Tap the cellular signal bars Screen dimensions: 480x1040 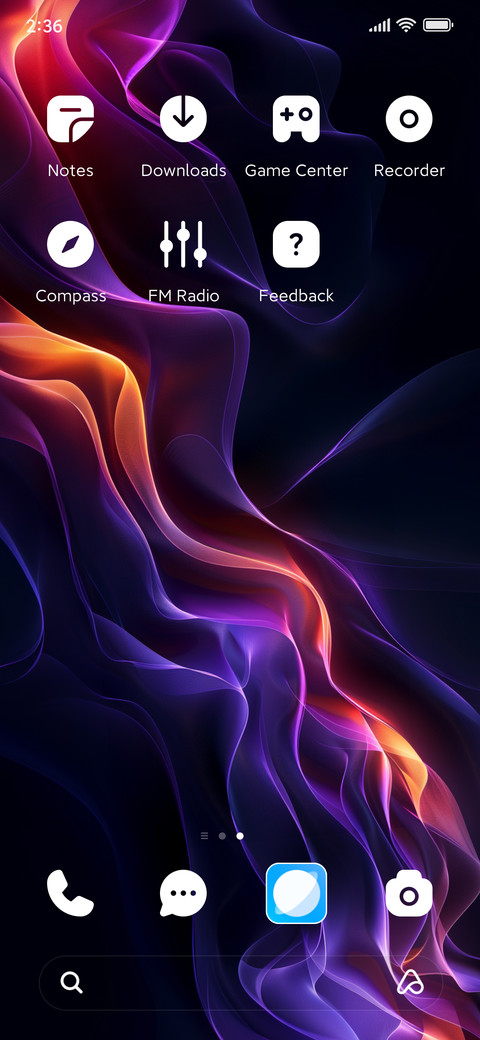[x=380, y=26]
